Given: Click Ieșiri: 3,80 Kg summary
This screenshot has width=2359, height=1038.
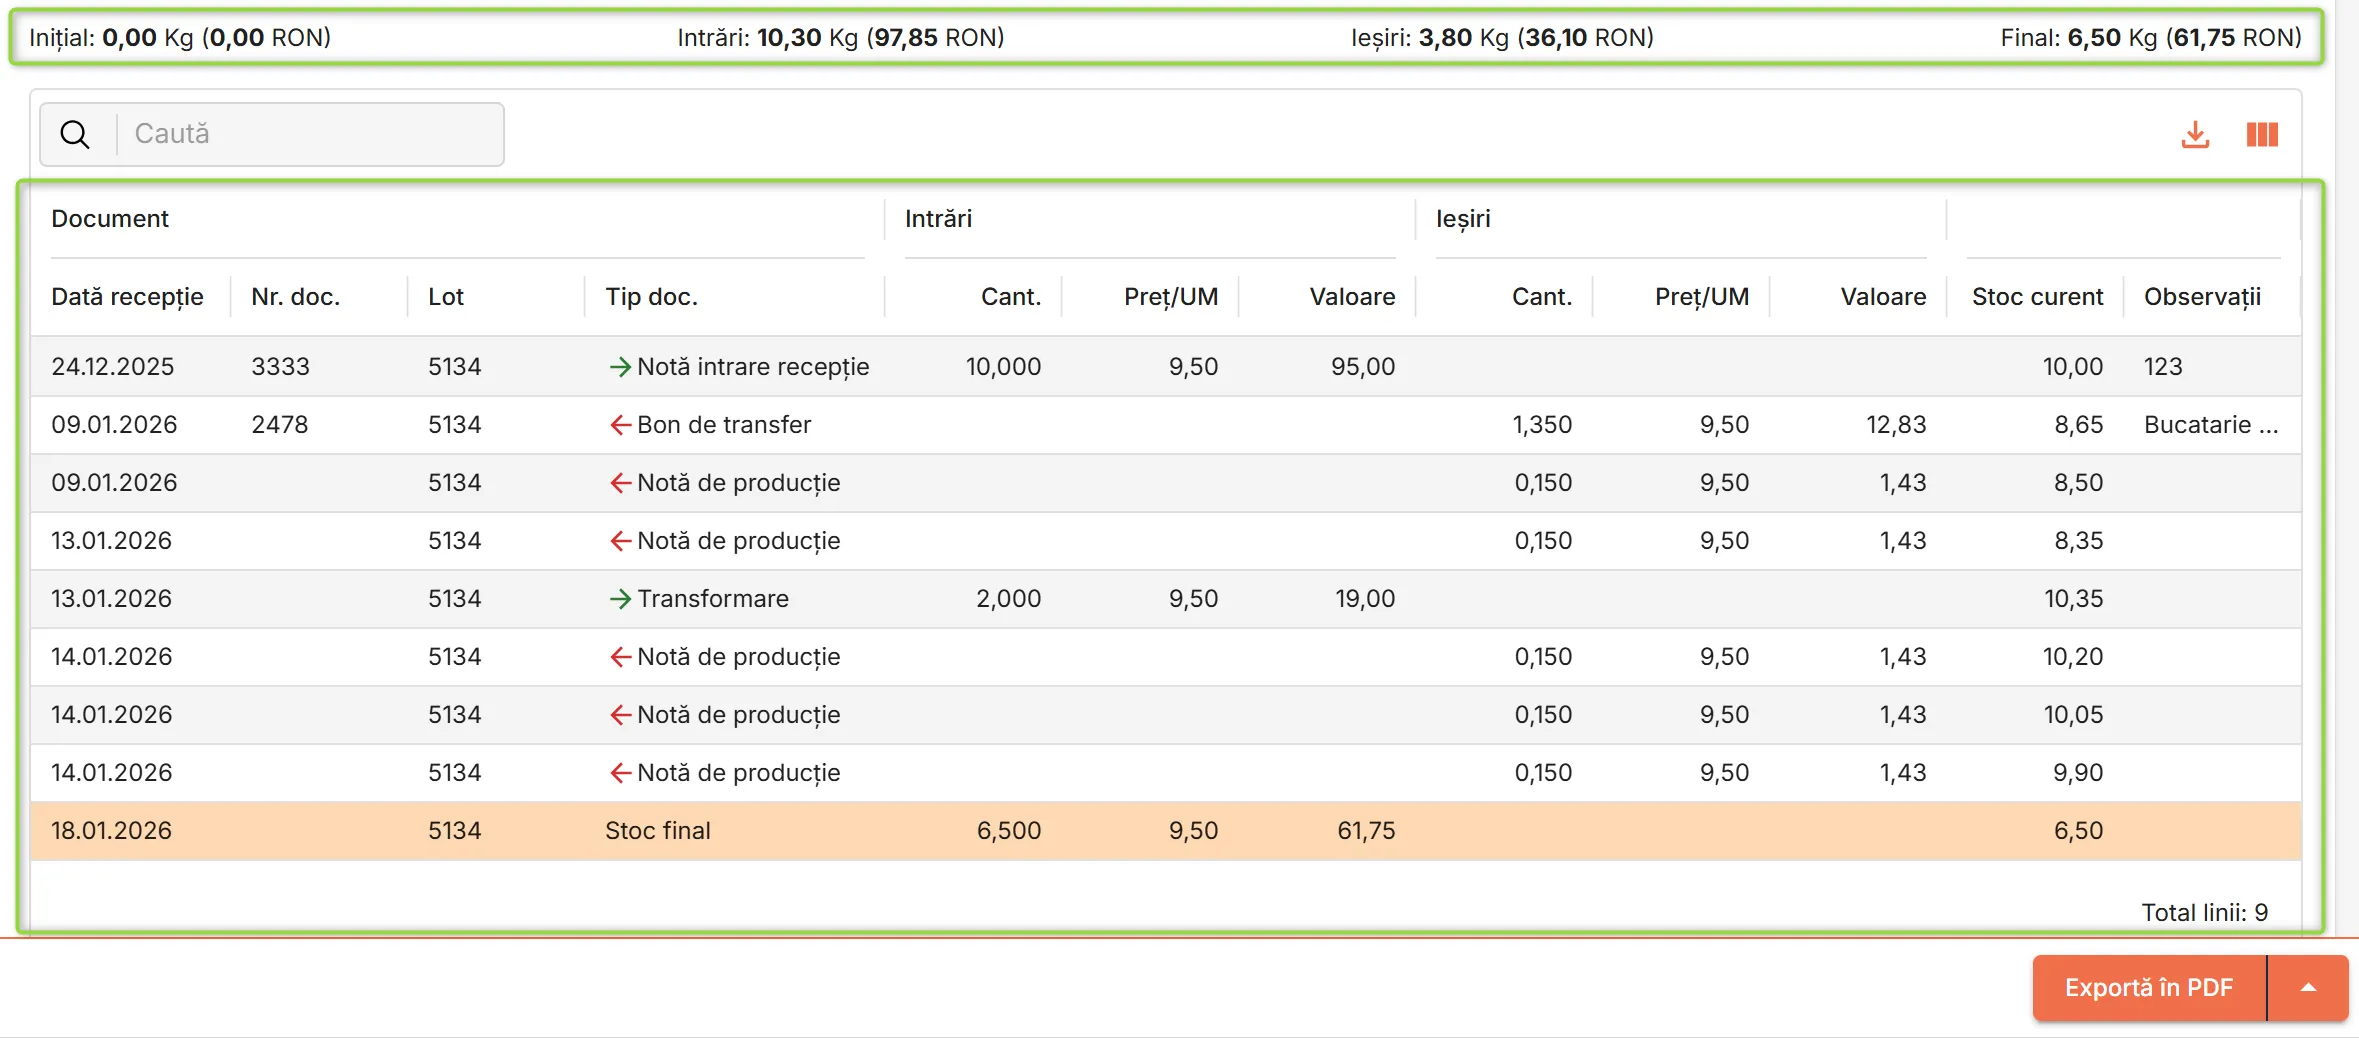Looking at the screenshot, I should (1502, 38).
